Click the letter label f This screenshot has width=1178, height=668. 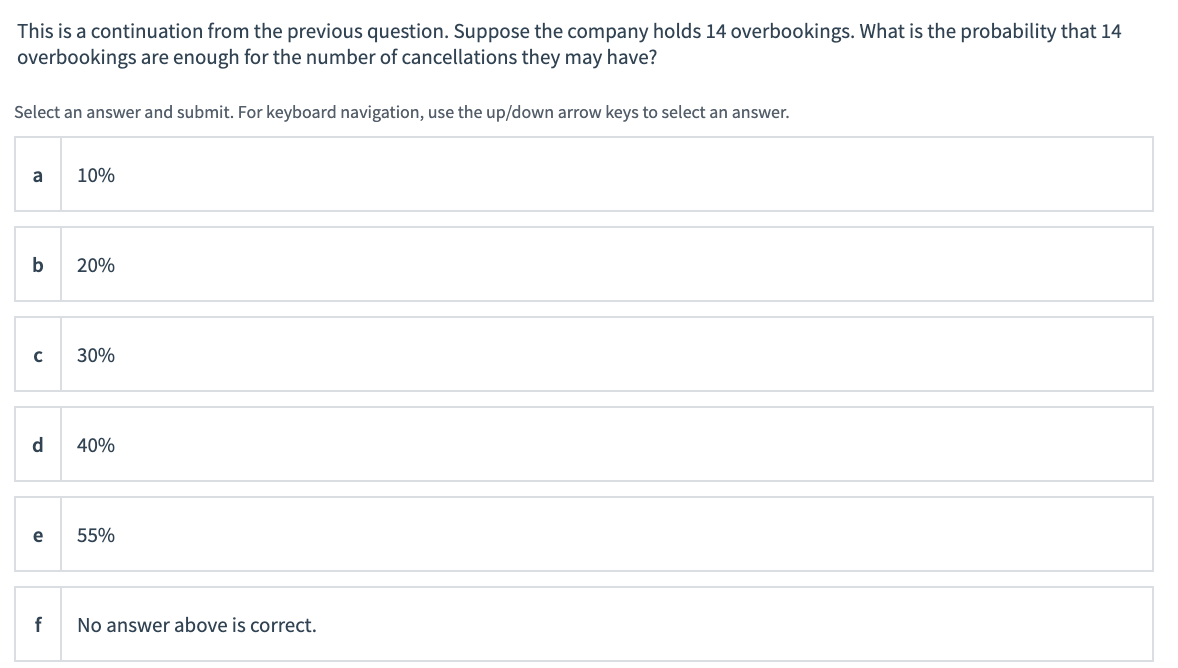(37, 624)
